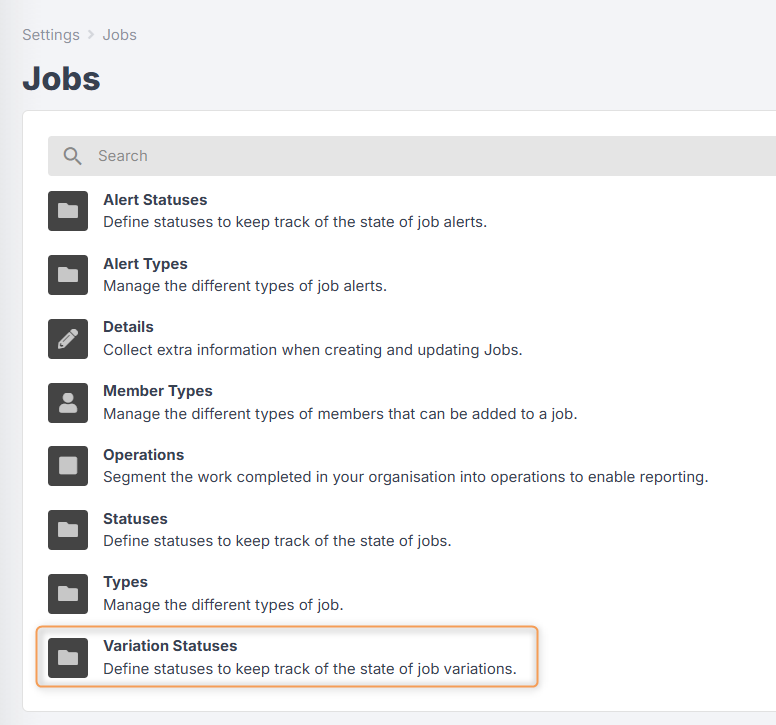Click the Member Types person icon
776x725 pixels.
tap(68, 402)
